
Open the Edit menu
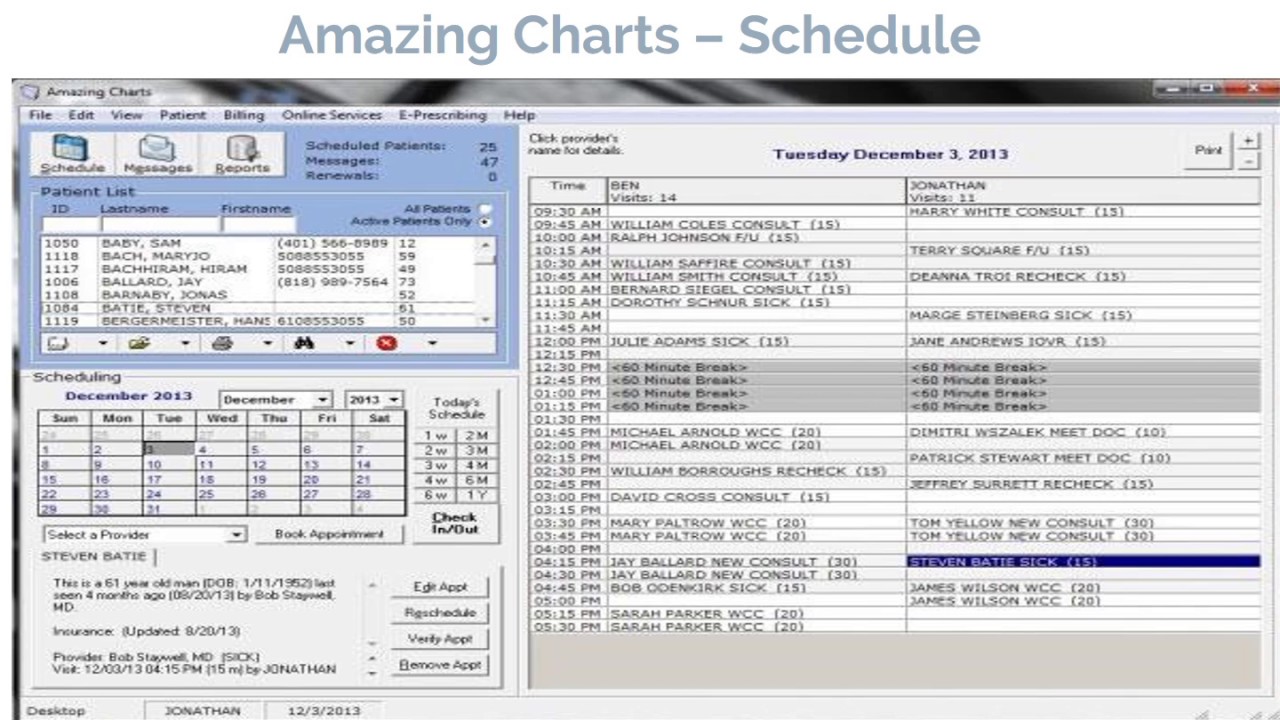tap(81, 115)
